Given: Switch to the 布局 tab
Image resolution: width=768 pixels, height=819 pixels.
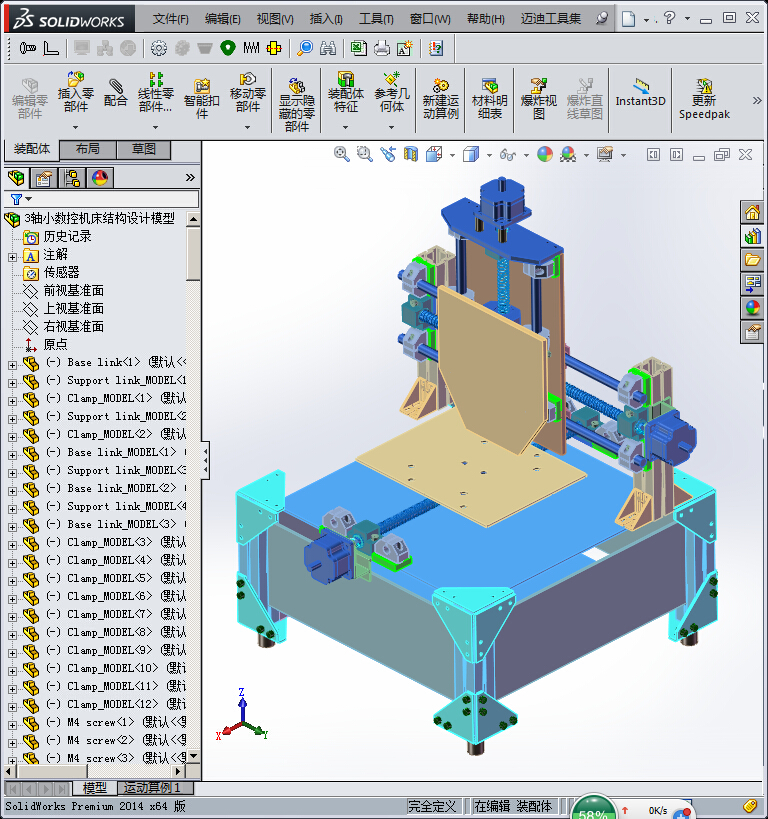Looking at the screenshot, I should (88, 149).
